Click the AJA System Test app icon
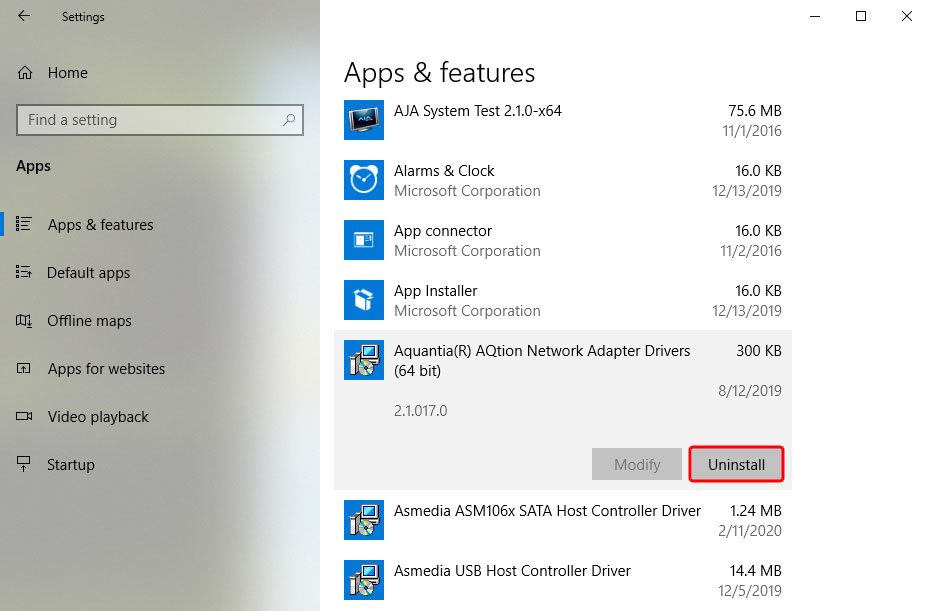Screen dimensions: 930x611 pyautogui.click(x=362, y=120)
